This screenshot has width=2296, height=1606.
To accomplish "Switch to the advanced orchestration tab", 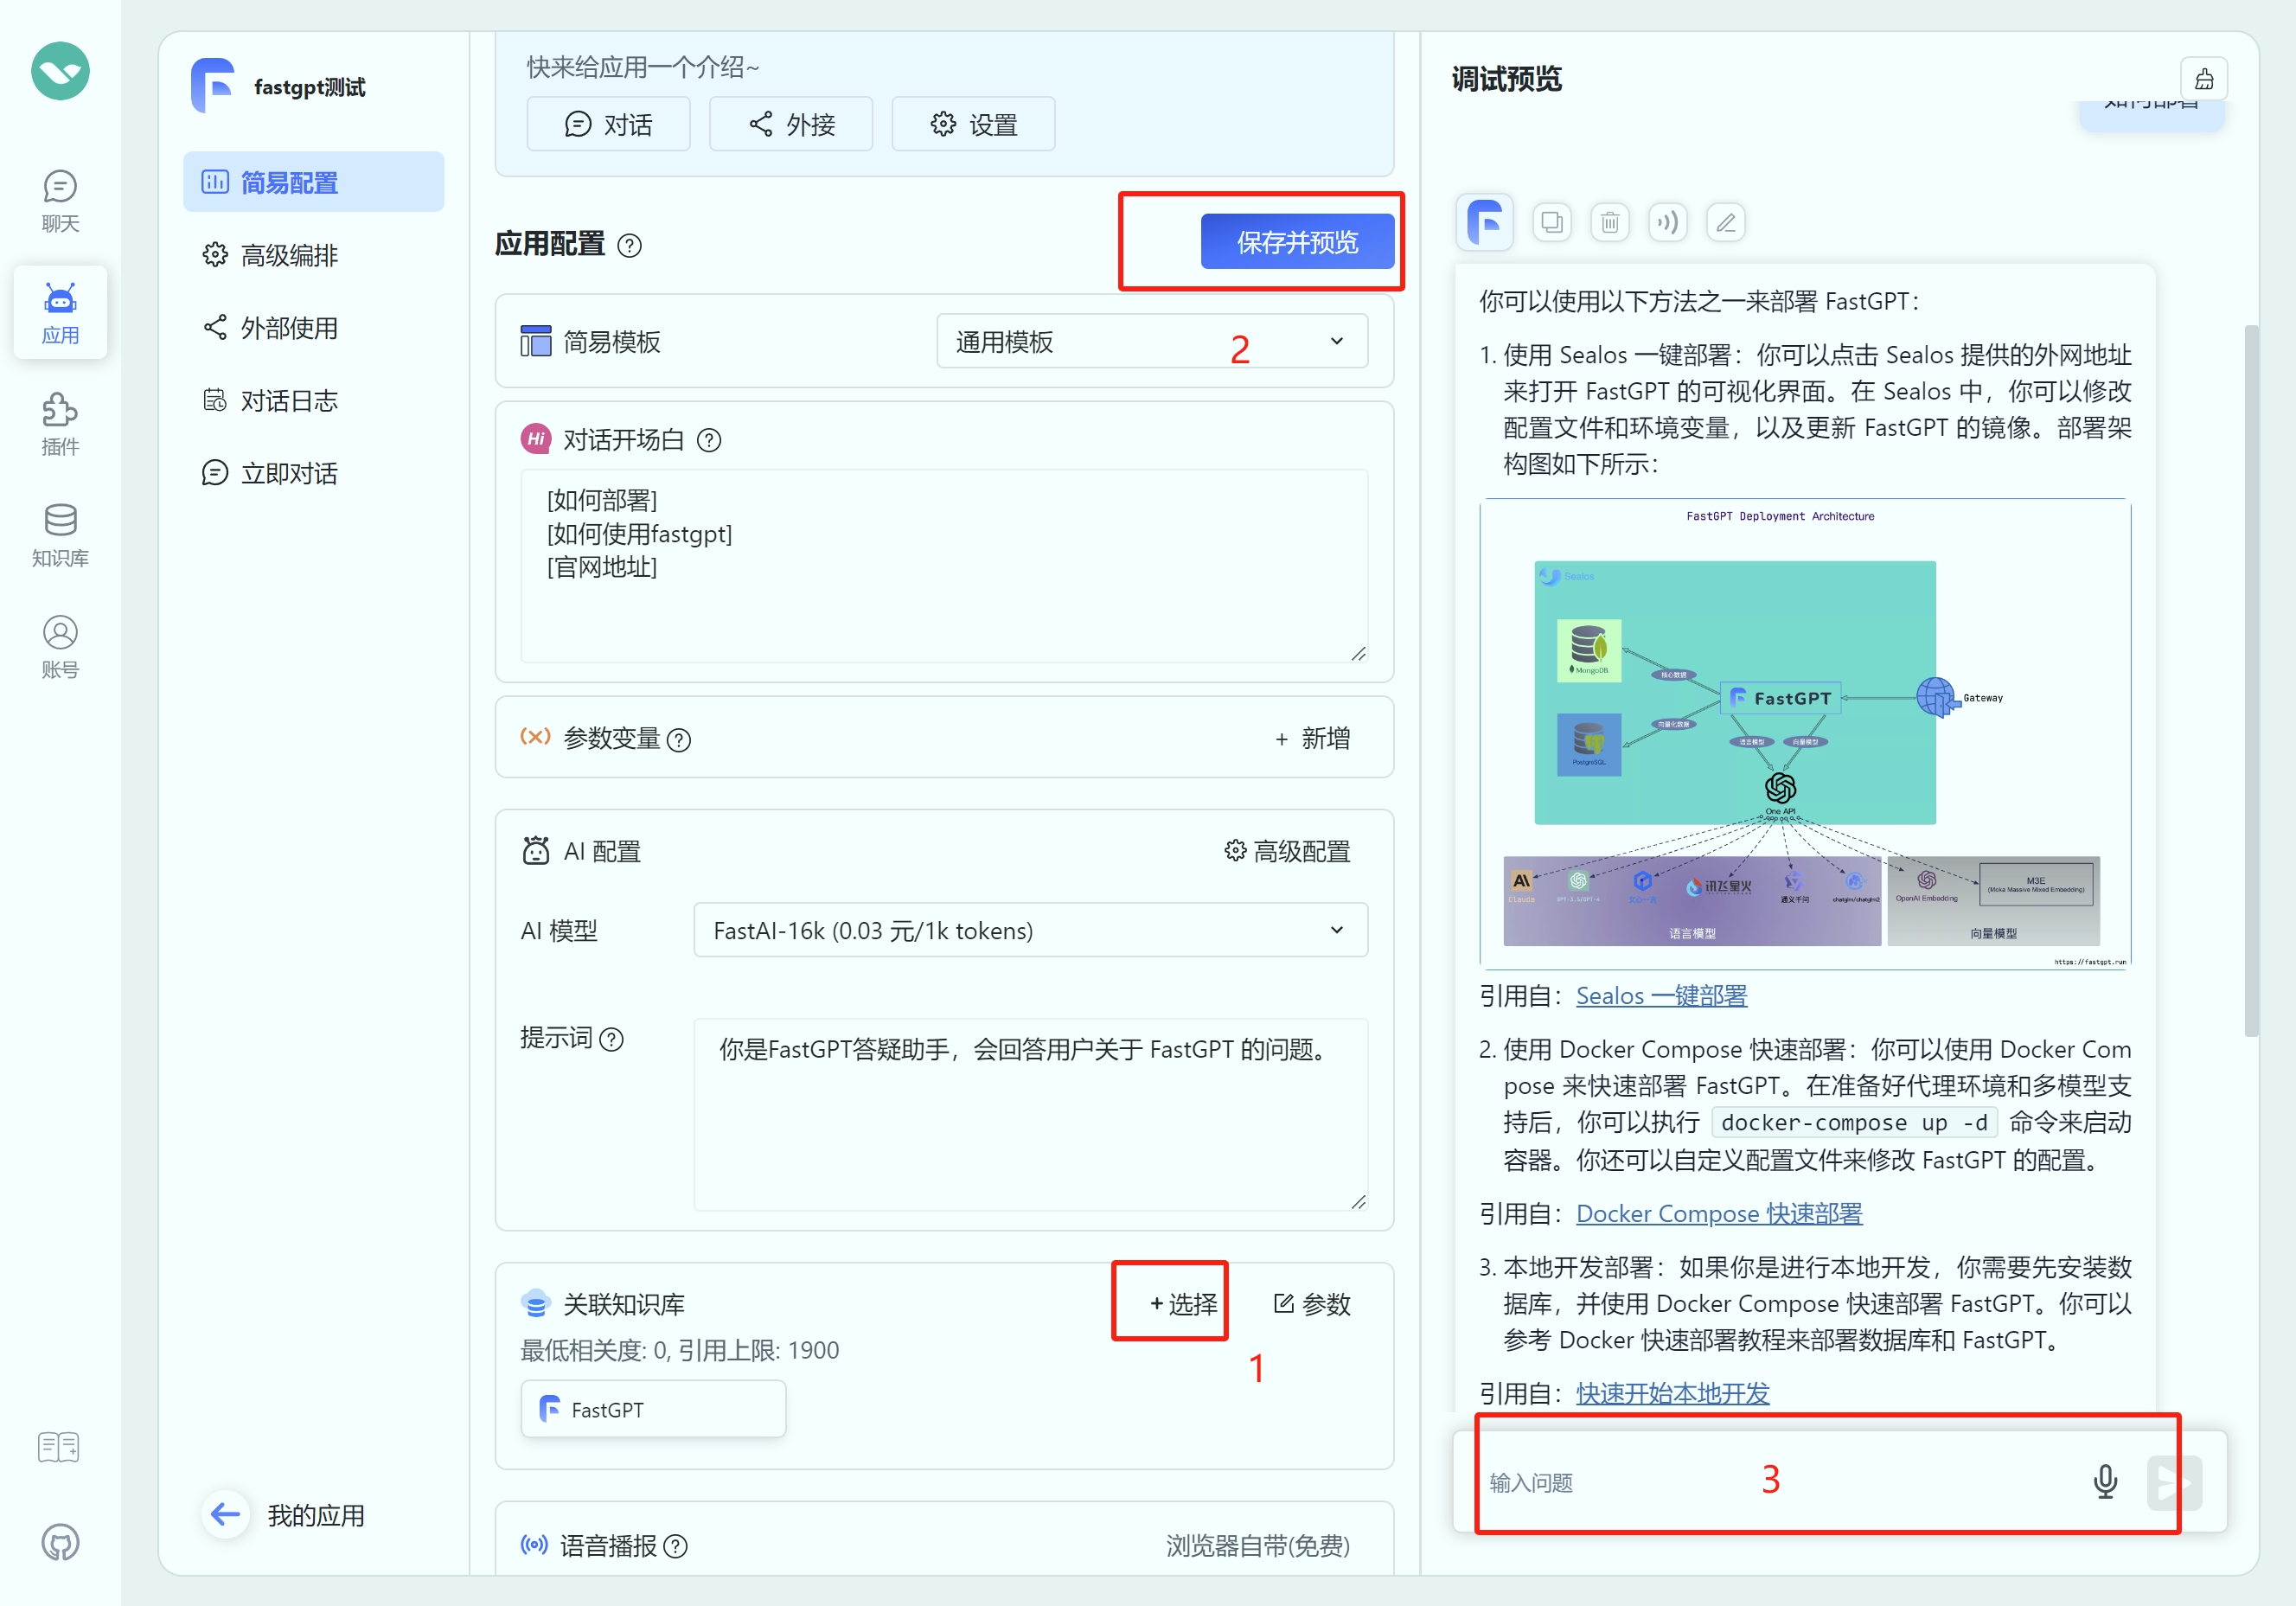I will click(x=288, y=255).
